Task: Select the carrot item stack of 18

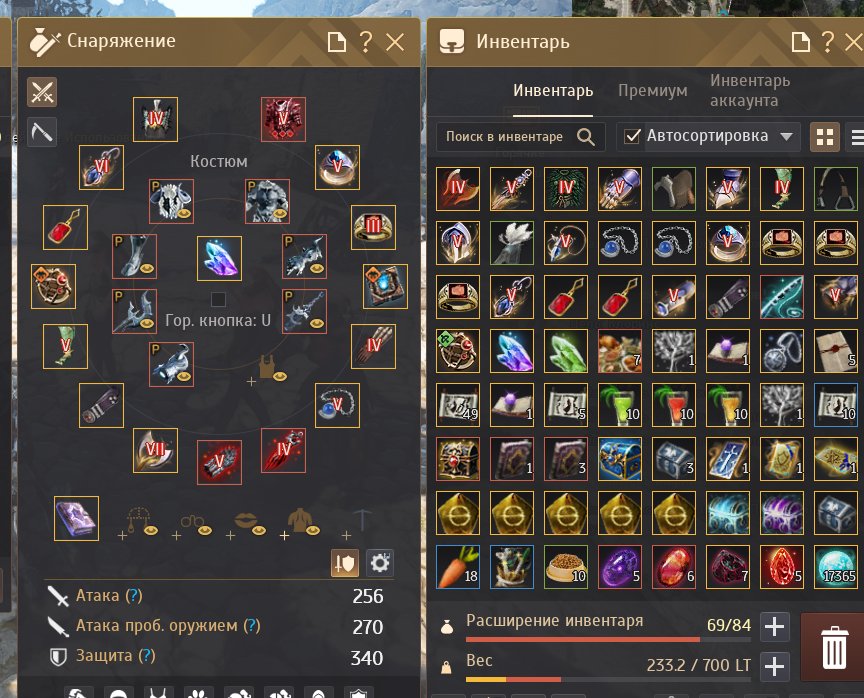Action: [x=457, y=567]
